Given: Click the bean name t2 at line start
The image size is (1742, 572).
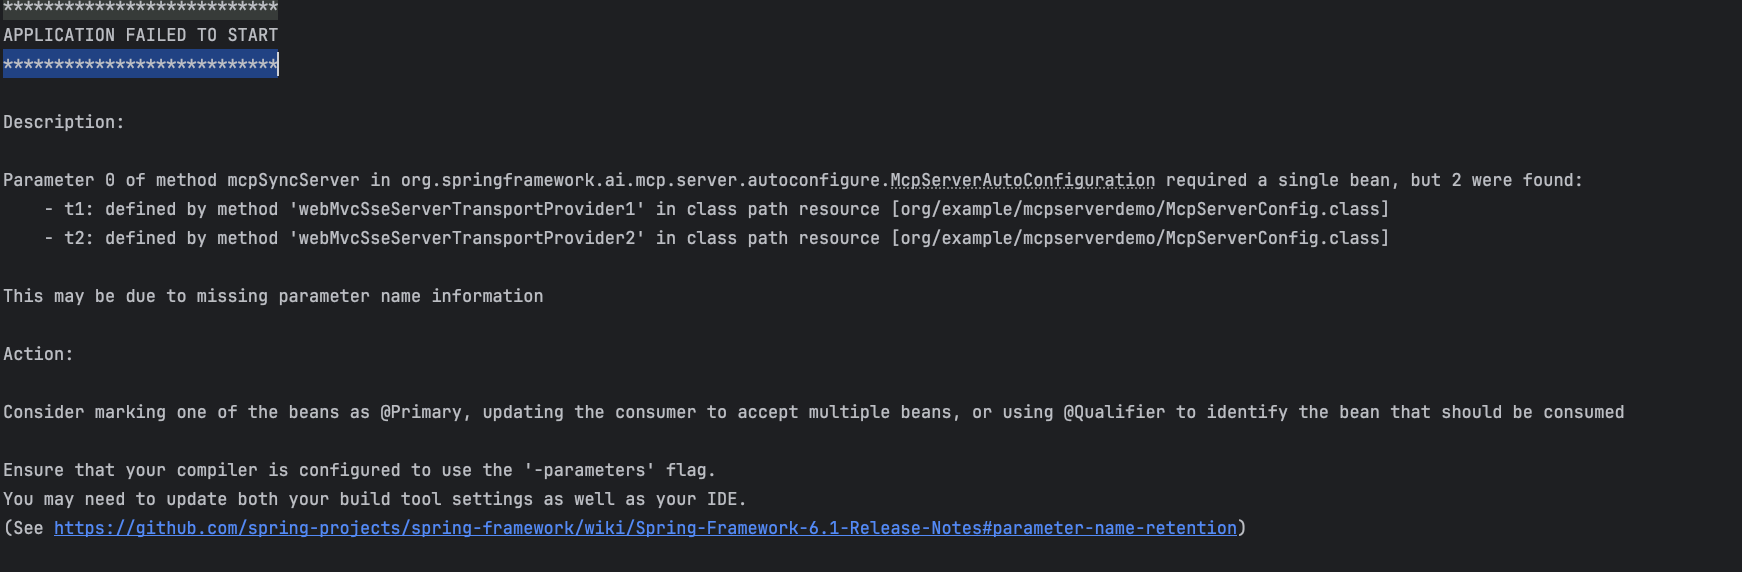Looking at the screenshot, I should (75, 238).
